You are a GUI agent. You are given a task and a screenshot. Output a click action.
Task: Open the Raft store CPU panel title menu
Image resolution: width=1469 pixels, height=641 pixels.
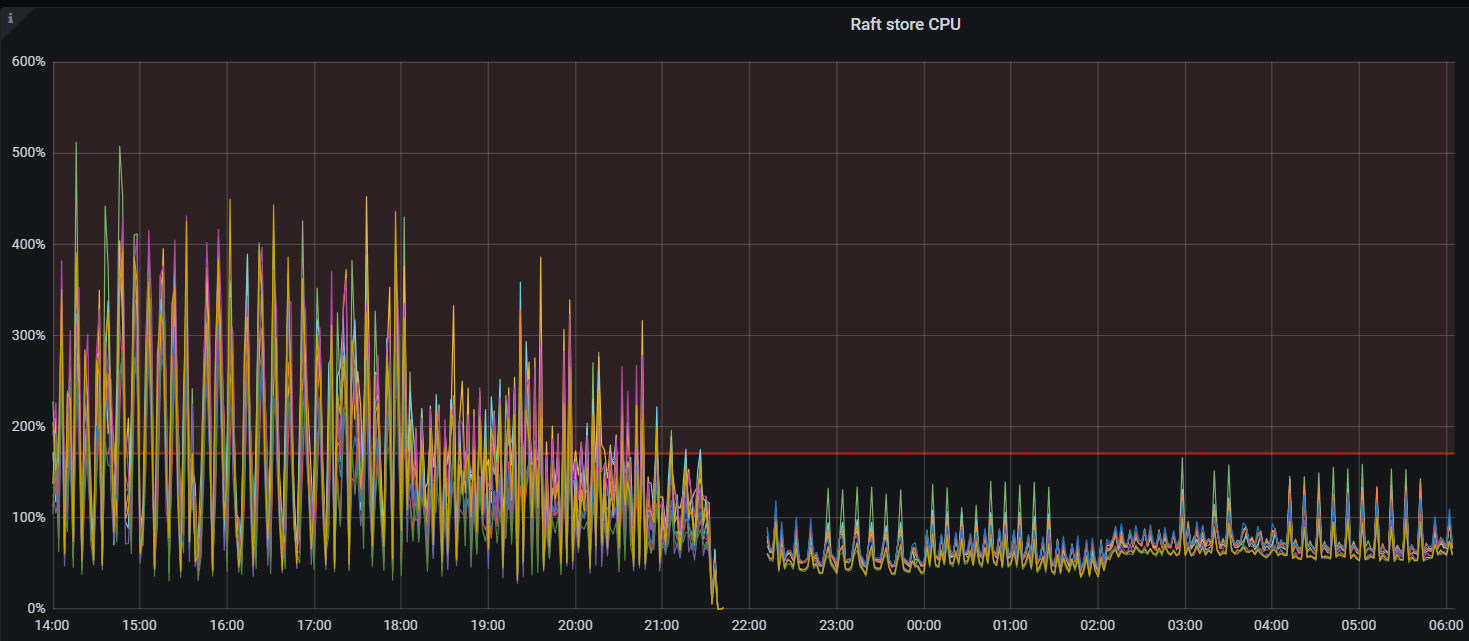tap(905, 24)
